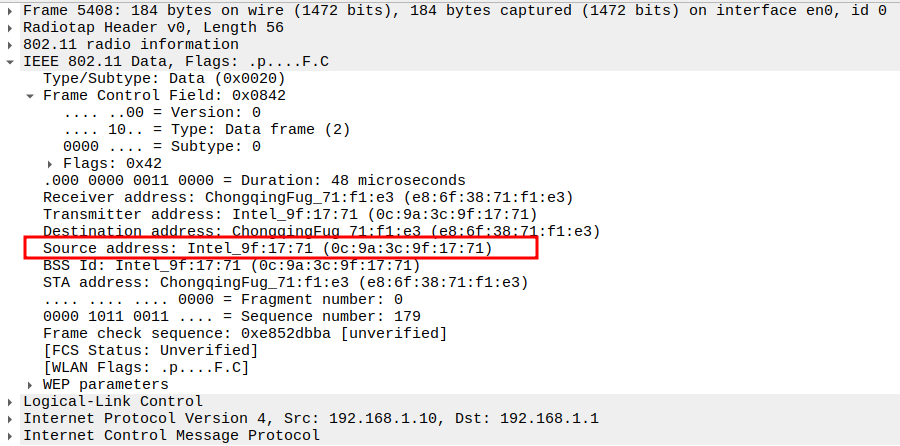Expand Internet Control Message Protocol

coord(11,435)
